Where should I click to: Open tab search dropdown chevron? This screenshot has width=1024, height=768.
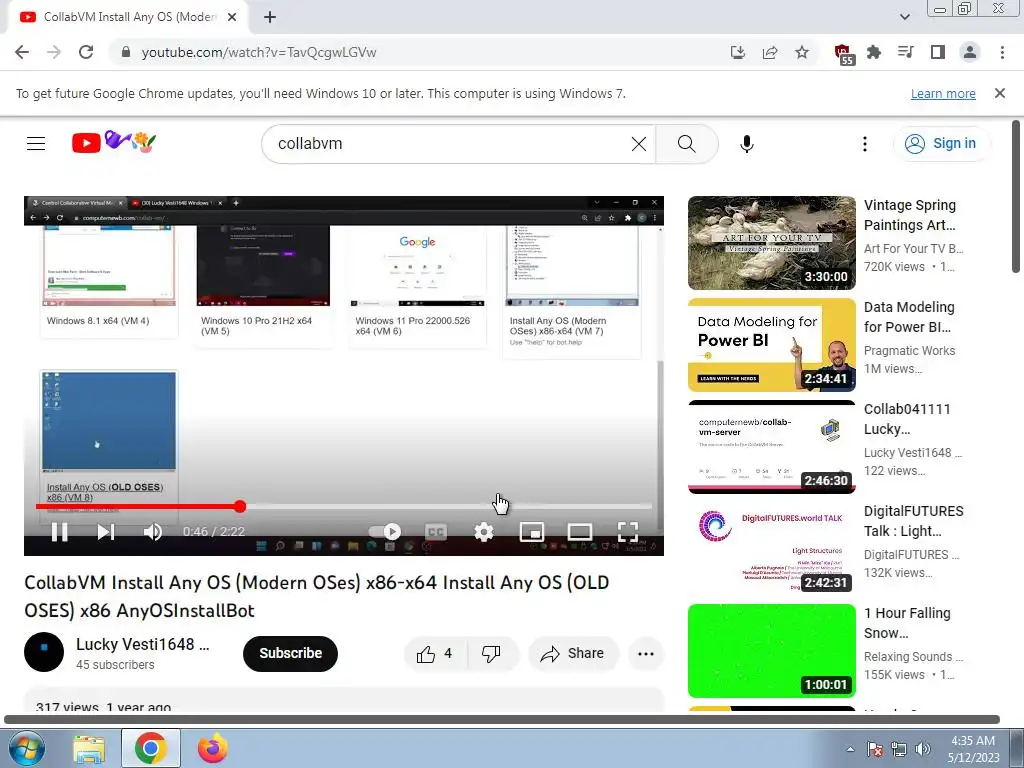point(904,17)
